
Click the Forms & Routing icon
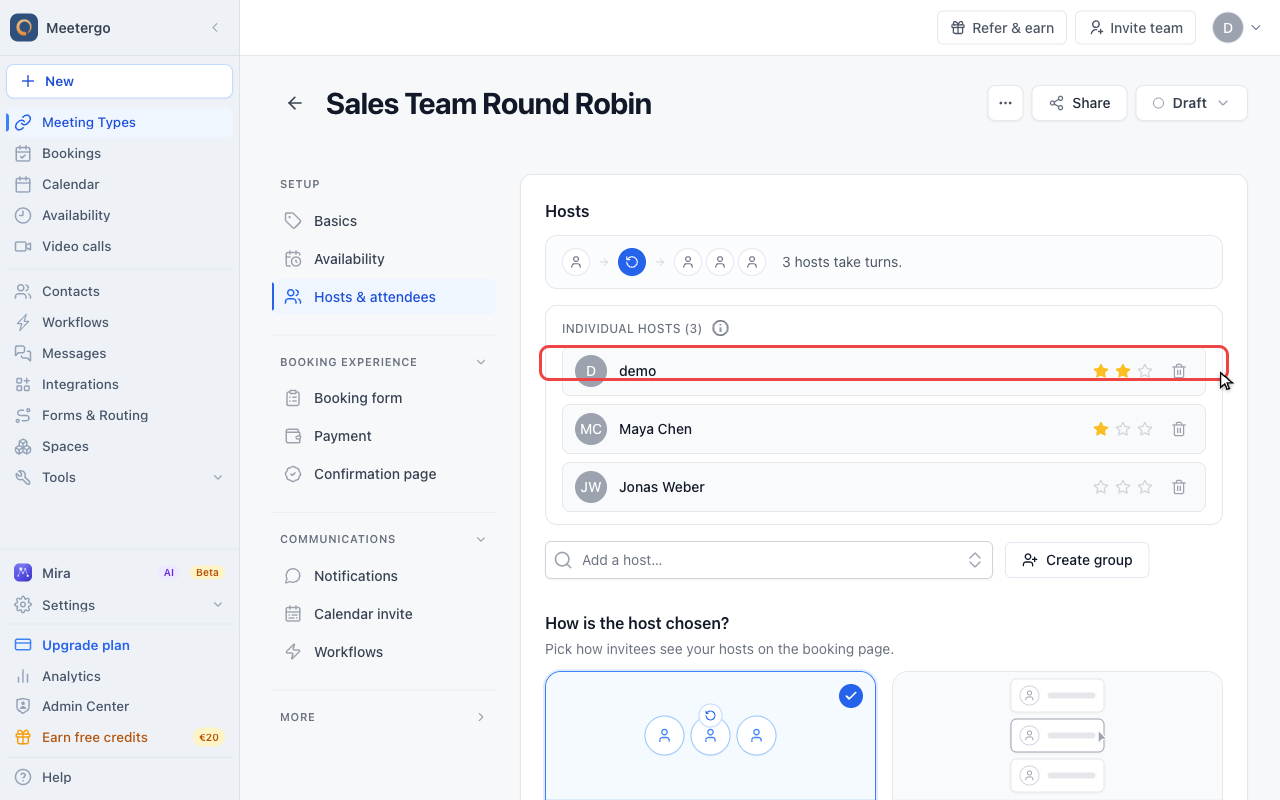(x=23, y=415)
